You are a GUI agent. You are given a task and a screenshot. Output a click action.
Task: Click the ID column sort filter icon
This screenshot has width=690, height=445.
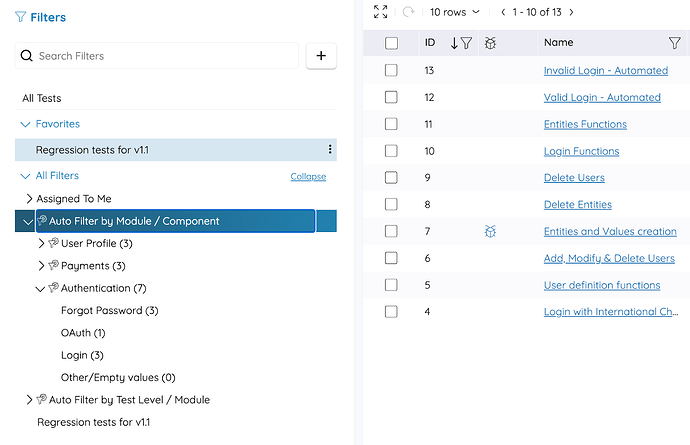[x=461, y=43]
